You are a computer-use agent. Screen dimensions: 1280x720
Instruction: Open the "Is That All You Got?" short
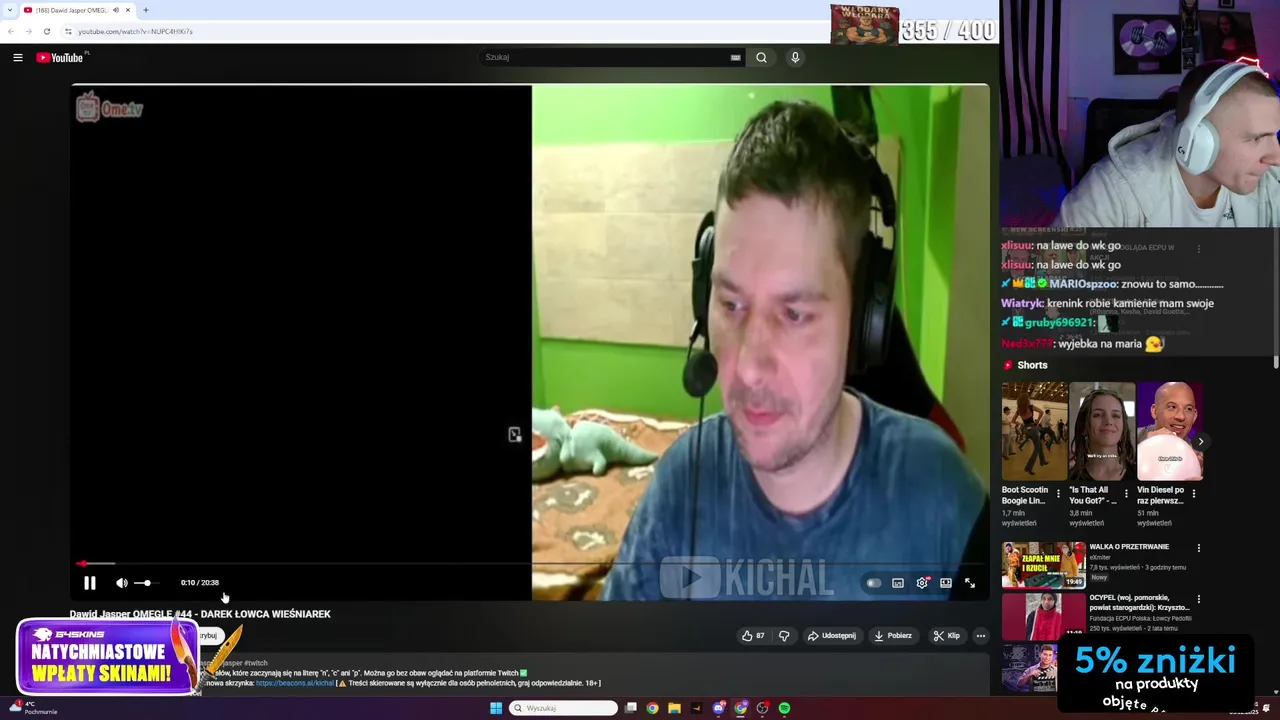coord(1101,431)
